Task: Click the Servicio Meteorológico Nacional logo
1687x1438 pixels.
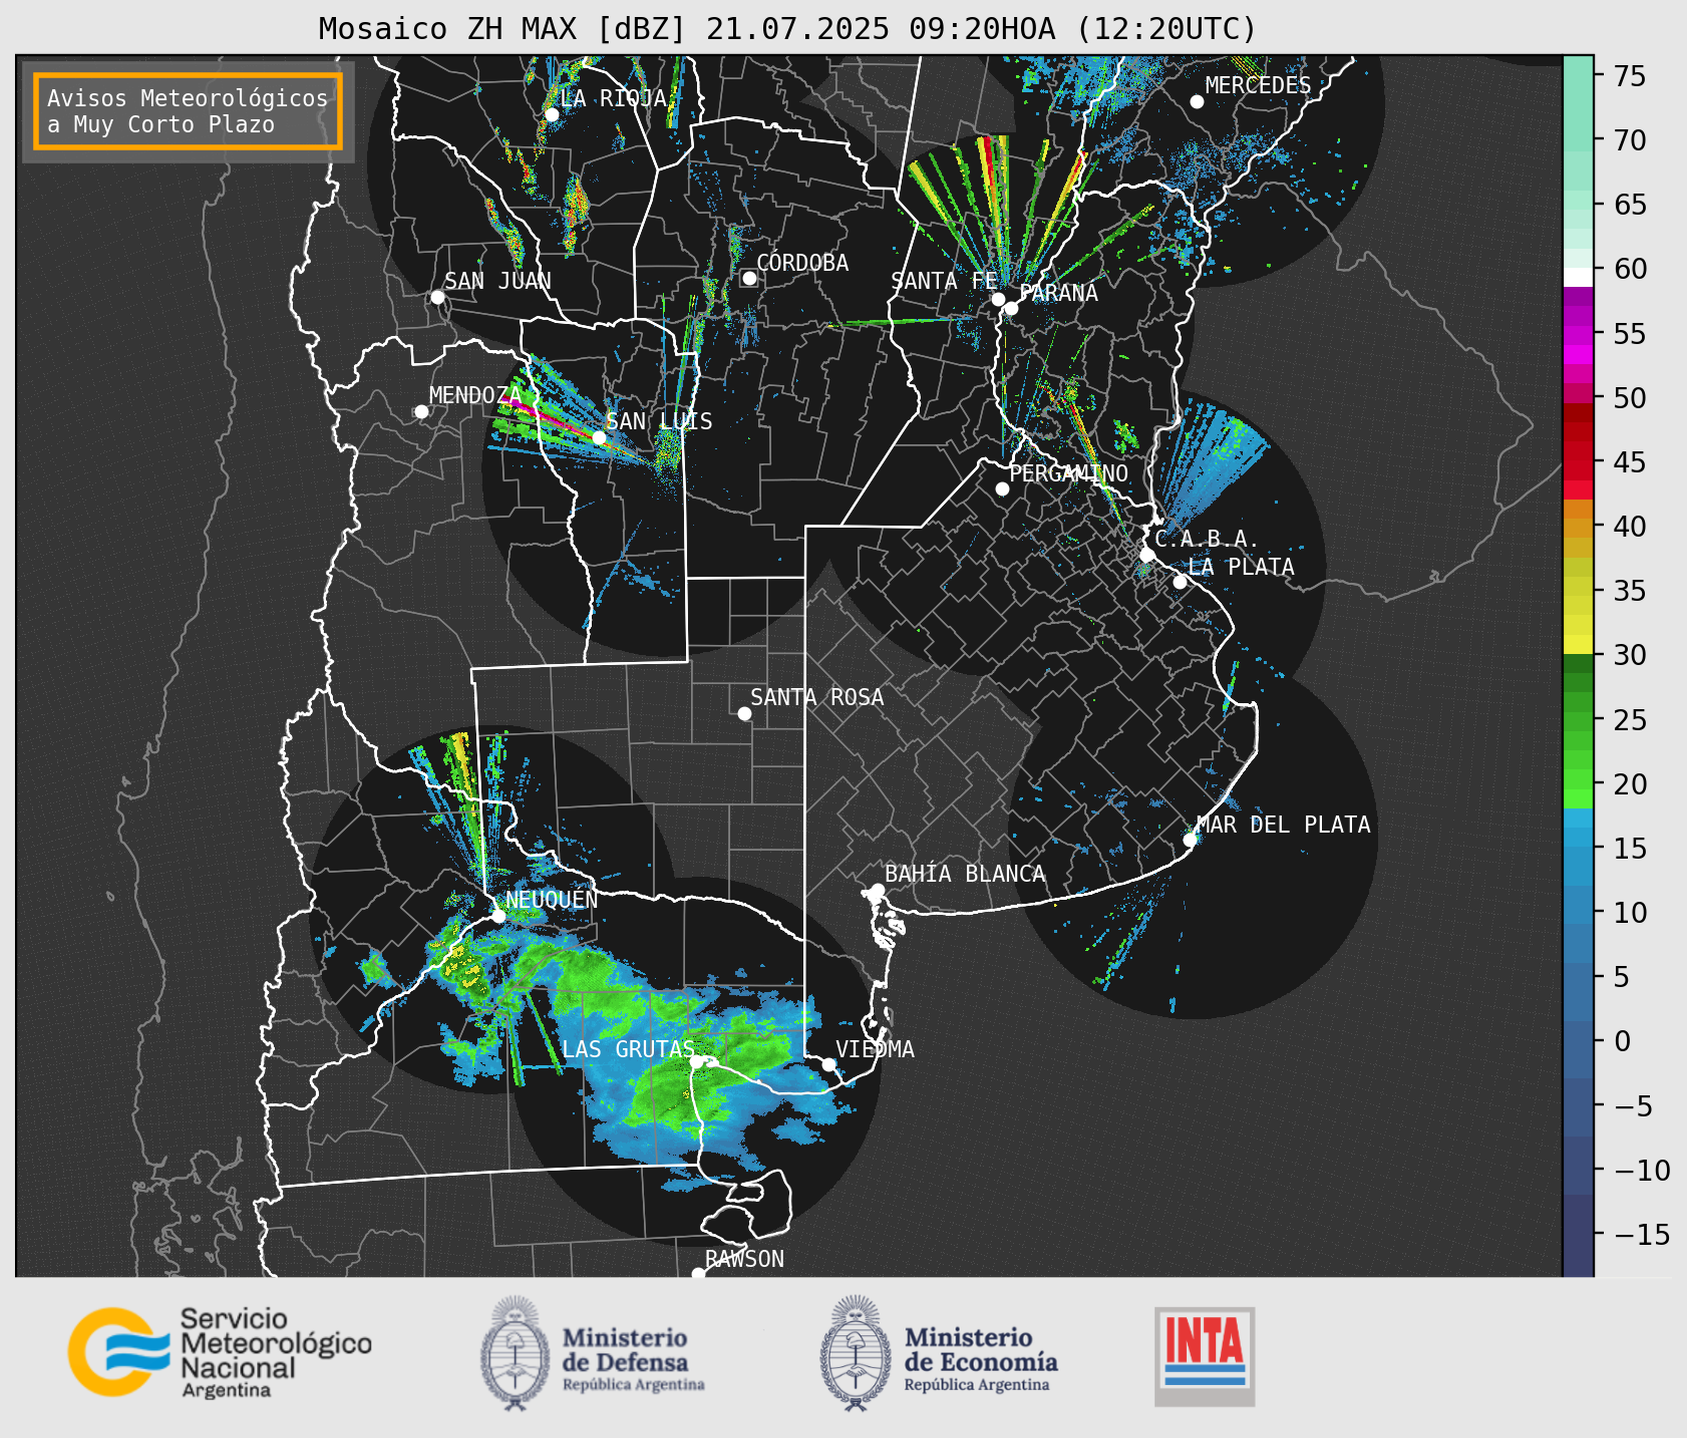Action: 219,1352
